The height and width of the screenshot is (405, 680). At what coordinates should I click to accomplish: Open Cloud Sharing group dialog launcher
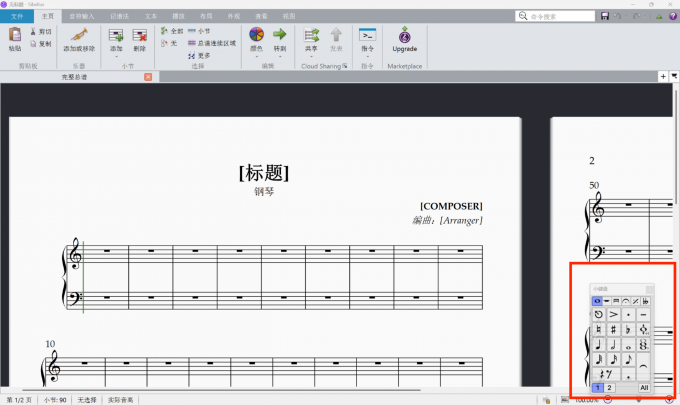345,66
